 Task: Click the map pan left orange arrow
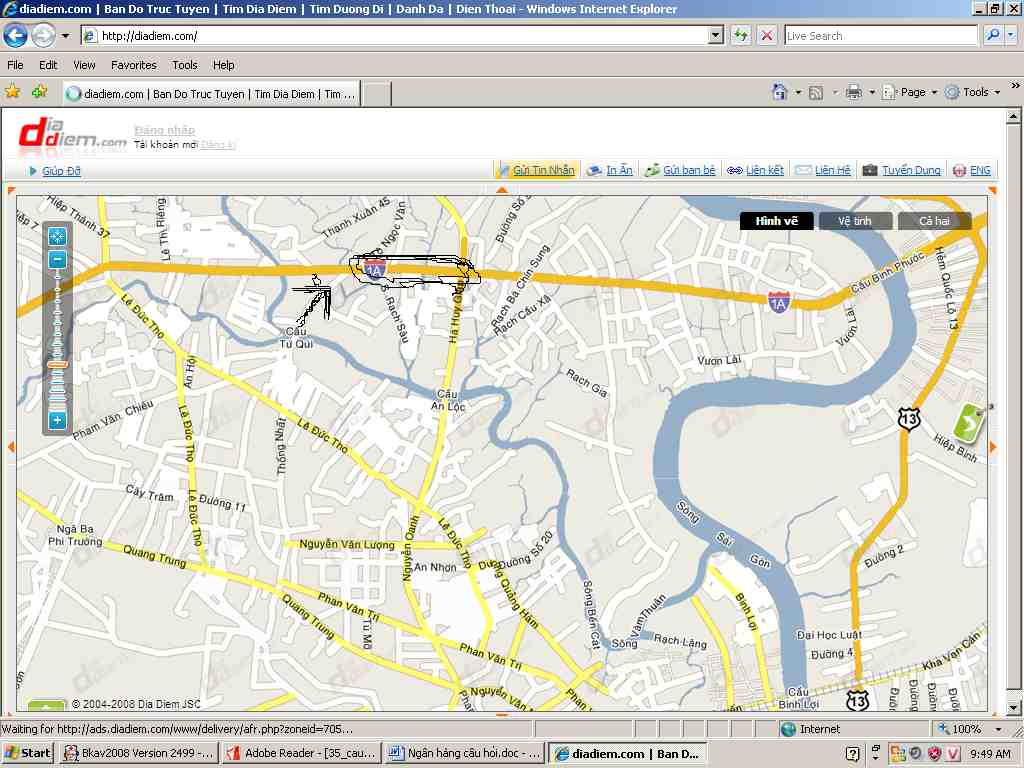click(x=10, y=447)
